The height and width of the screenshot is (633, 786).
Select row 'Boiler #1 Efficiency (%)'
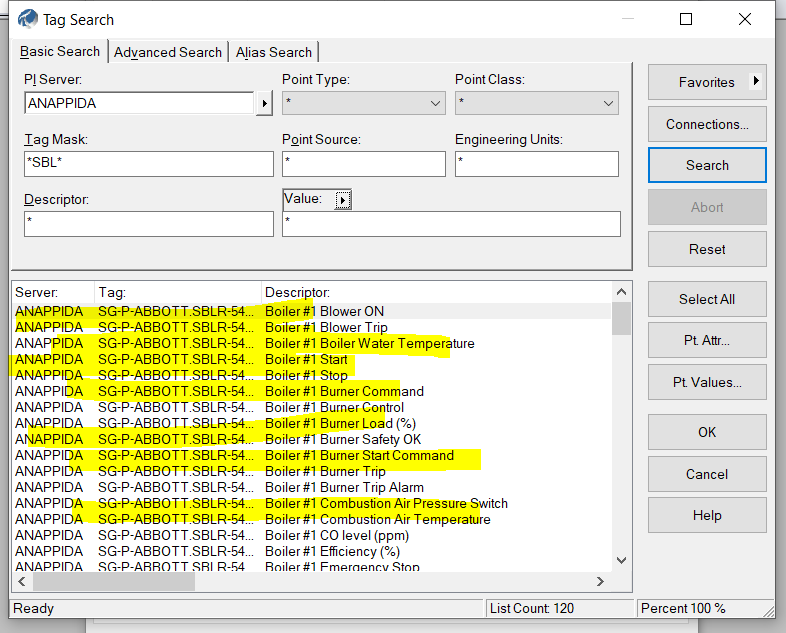(x=312, y=552)
